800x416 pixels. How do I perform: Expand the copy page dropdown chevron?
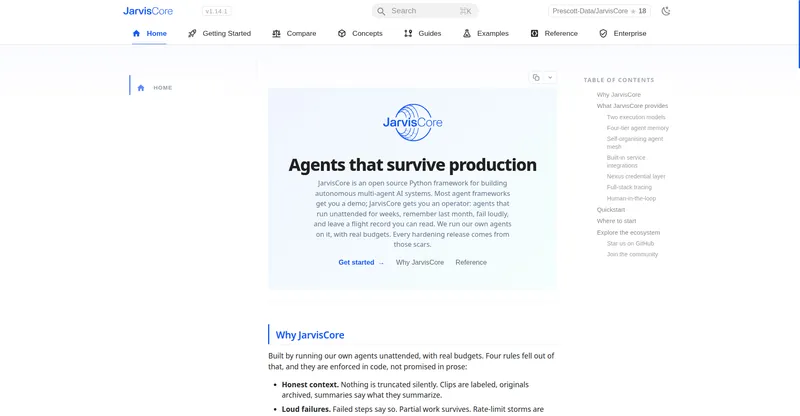pos(550,78)
